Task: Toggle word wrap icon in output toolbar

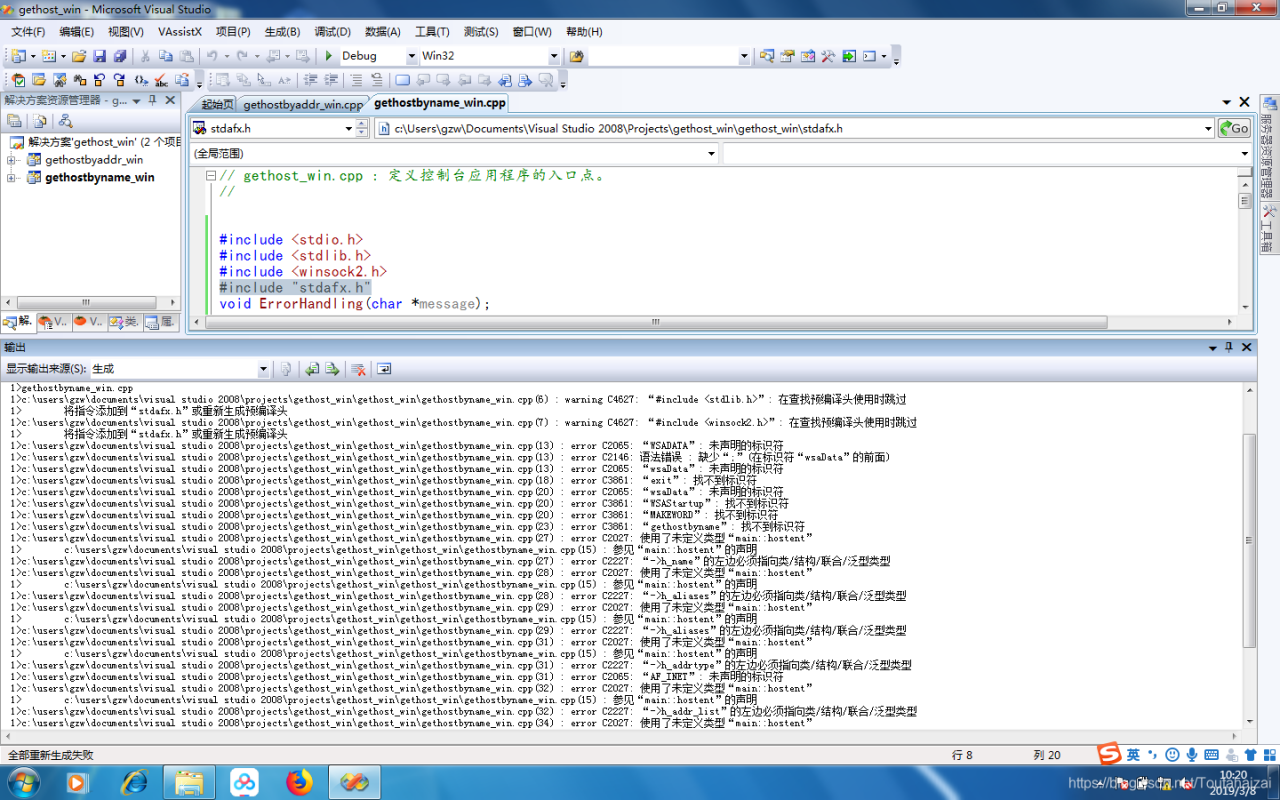Action: pos(384,369)
